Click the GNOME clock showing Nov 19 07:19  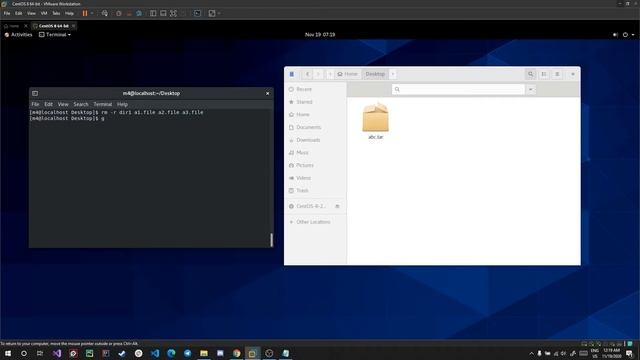(x=320, y=35)
